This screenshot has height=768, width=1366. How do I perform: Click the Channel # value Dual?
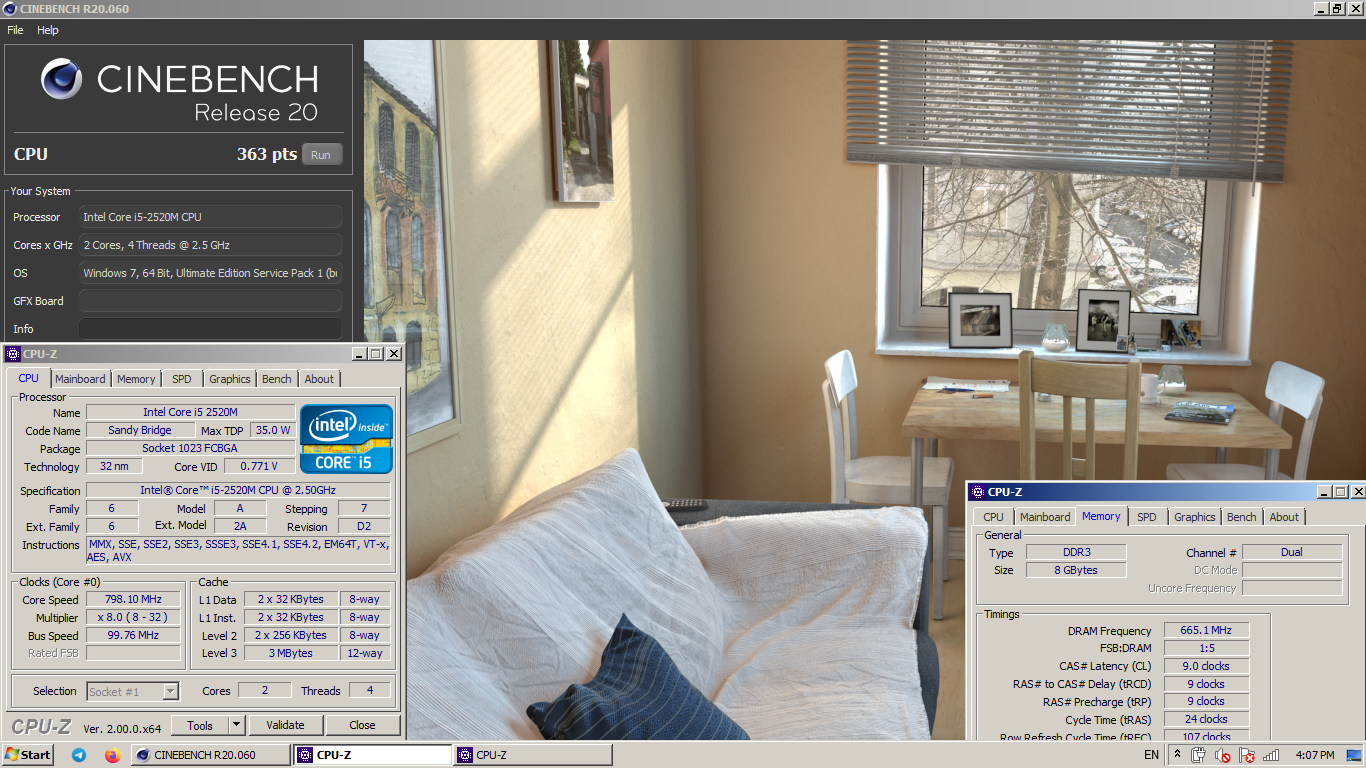pyautogui.click(x=1292, y=552)
